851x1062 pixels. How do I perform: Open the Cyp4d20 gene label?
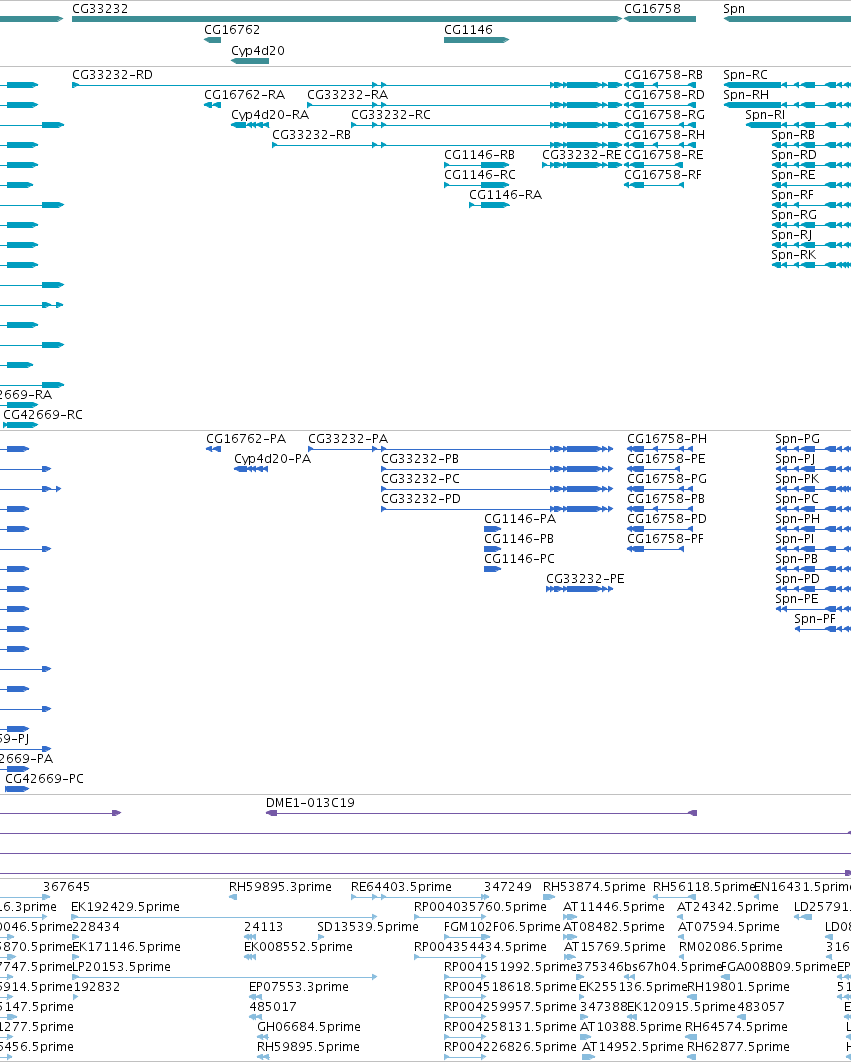(257, 51)
